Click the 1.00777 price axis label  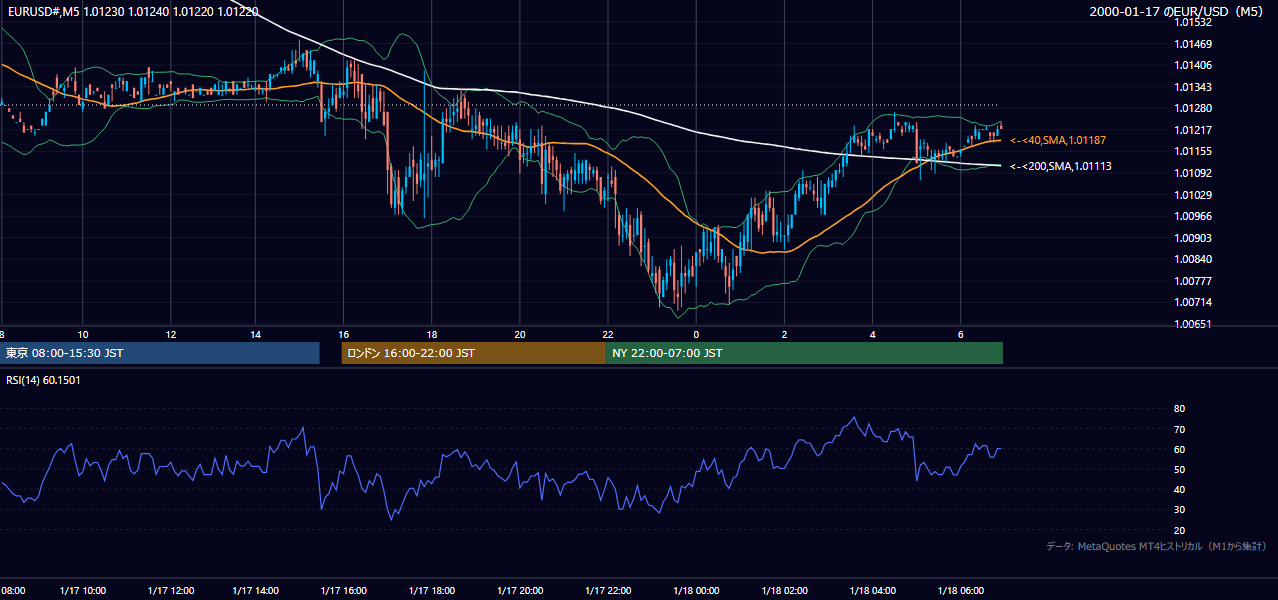click(1193, 281)
